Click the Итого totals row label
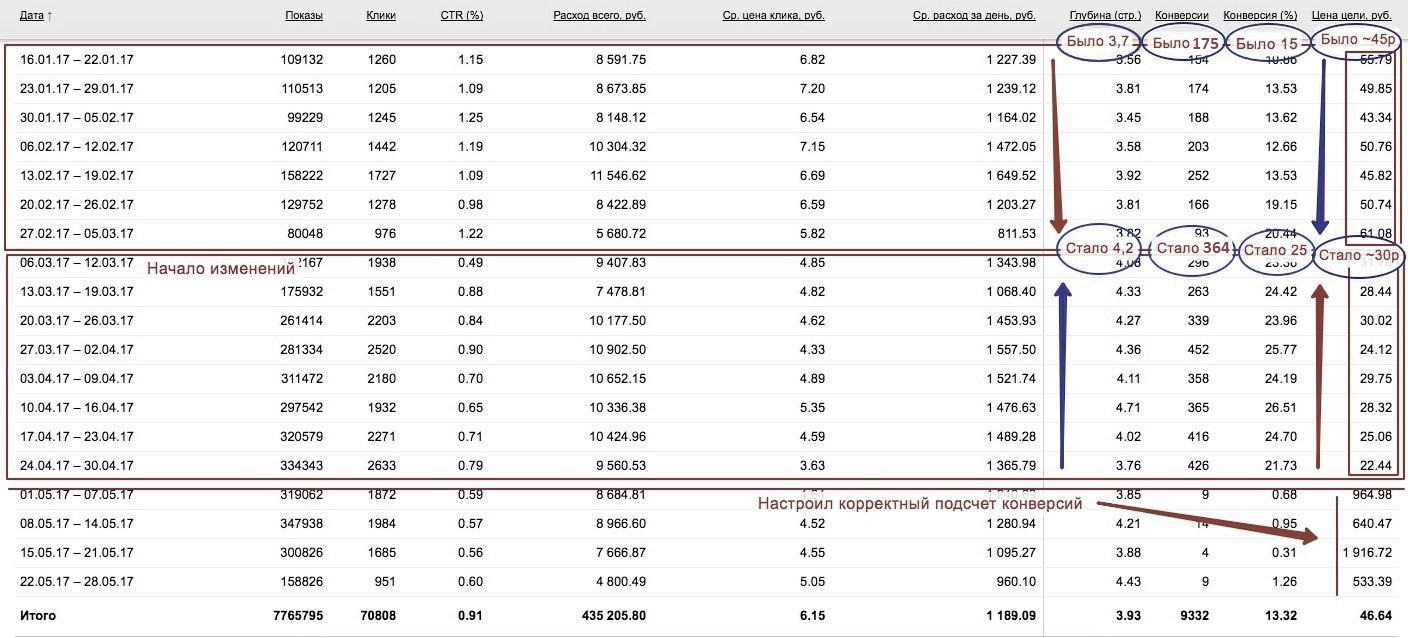This screenshot has width=1408, height=638. tap(38, 616)
